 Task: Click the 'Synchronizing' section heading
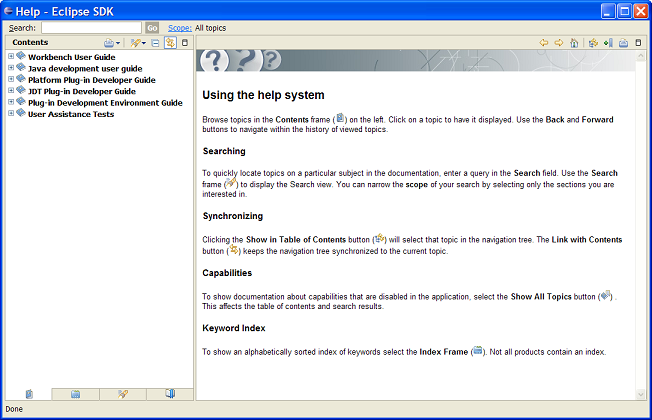(233, 216)
